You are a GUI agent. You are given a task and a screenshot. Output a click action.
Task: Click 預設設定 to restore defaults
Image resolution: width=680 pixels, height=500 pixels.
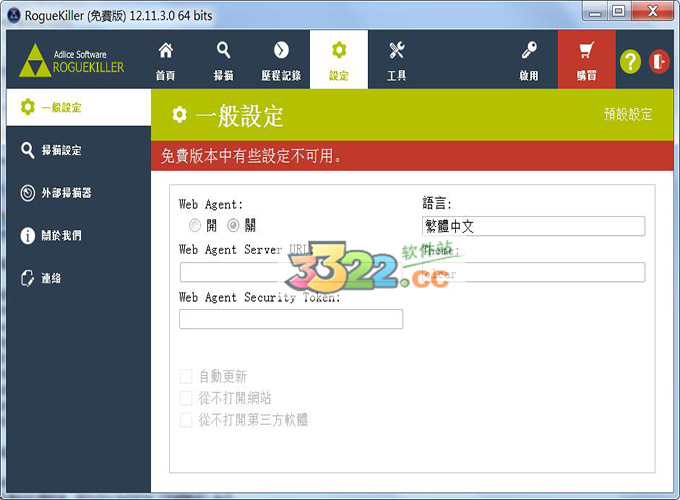[x=628, y=114]
